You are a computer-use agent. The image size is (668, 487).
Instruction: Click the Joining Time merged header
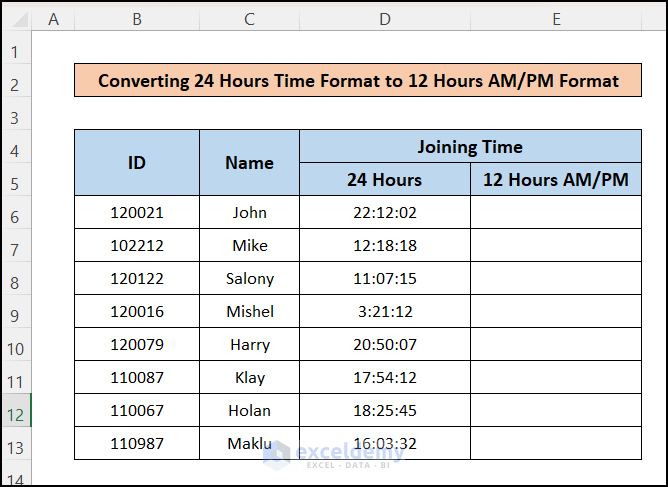[x=470, y=147]
